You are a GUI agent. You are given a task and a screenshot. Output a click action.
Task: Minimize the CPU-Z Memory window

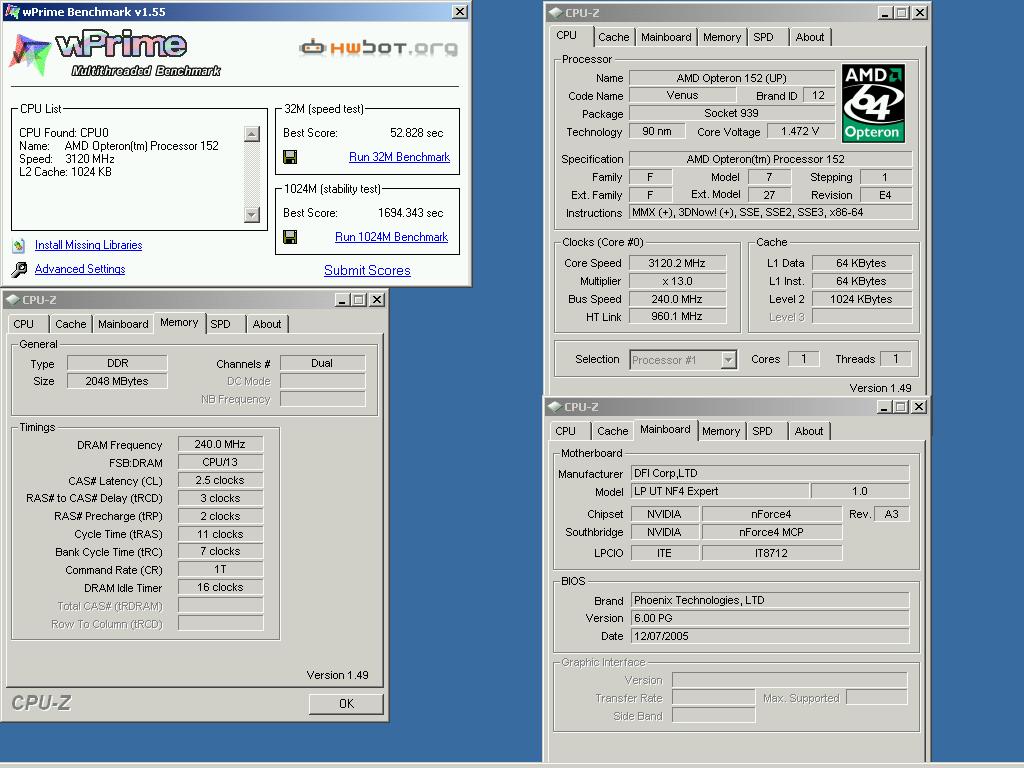coord(342,300)
